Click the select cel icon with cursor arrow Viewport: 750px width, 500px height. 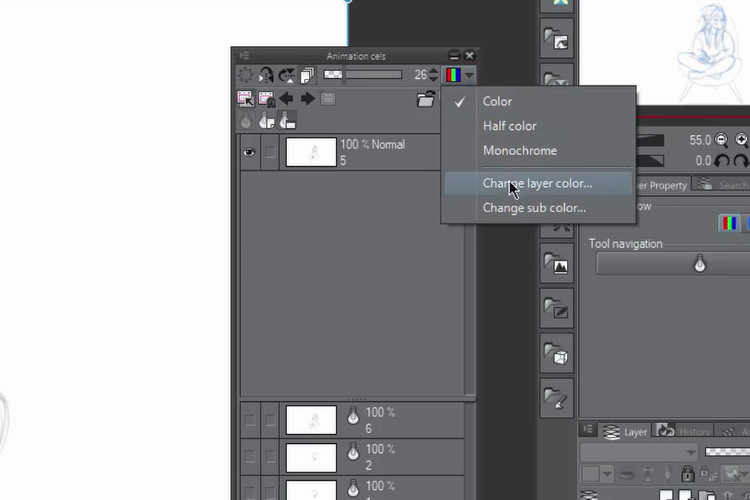tap(245, 99)
